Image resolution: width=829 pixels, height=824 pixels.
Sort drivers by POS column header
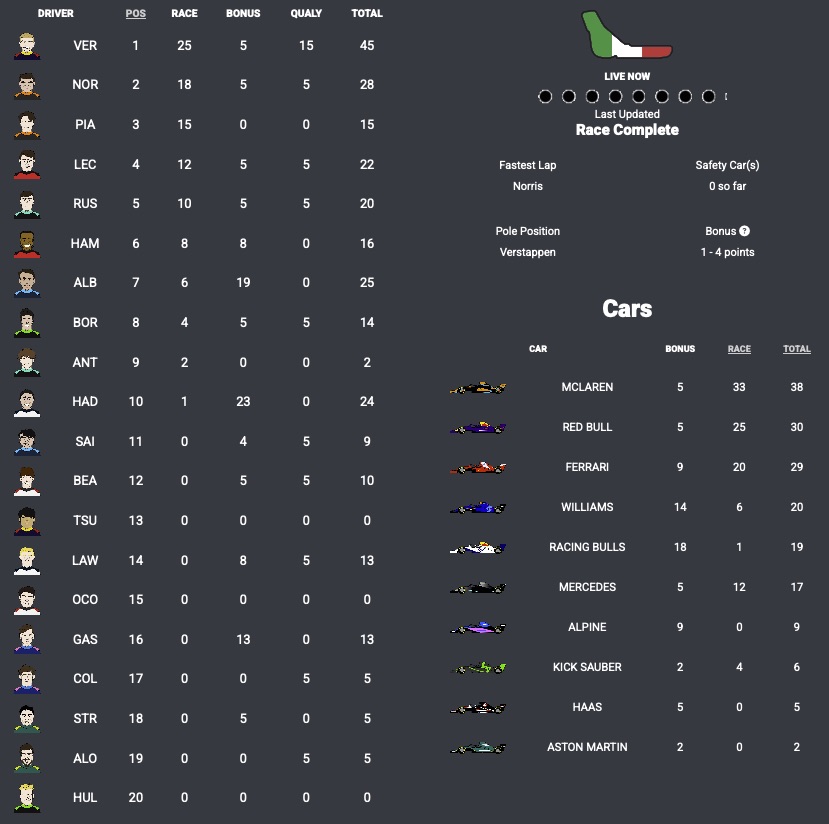[x=136, y=14]
